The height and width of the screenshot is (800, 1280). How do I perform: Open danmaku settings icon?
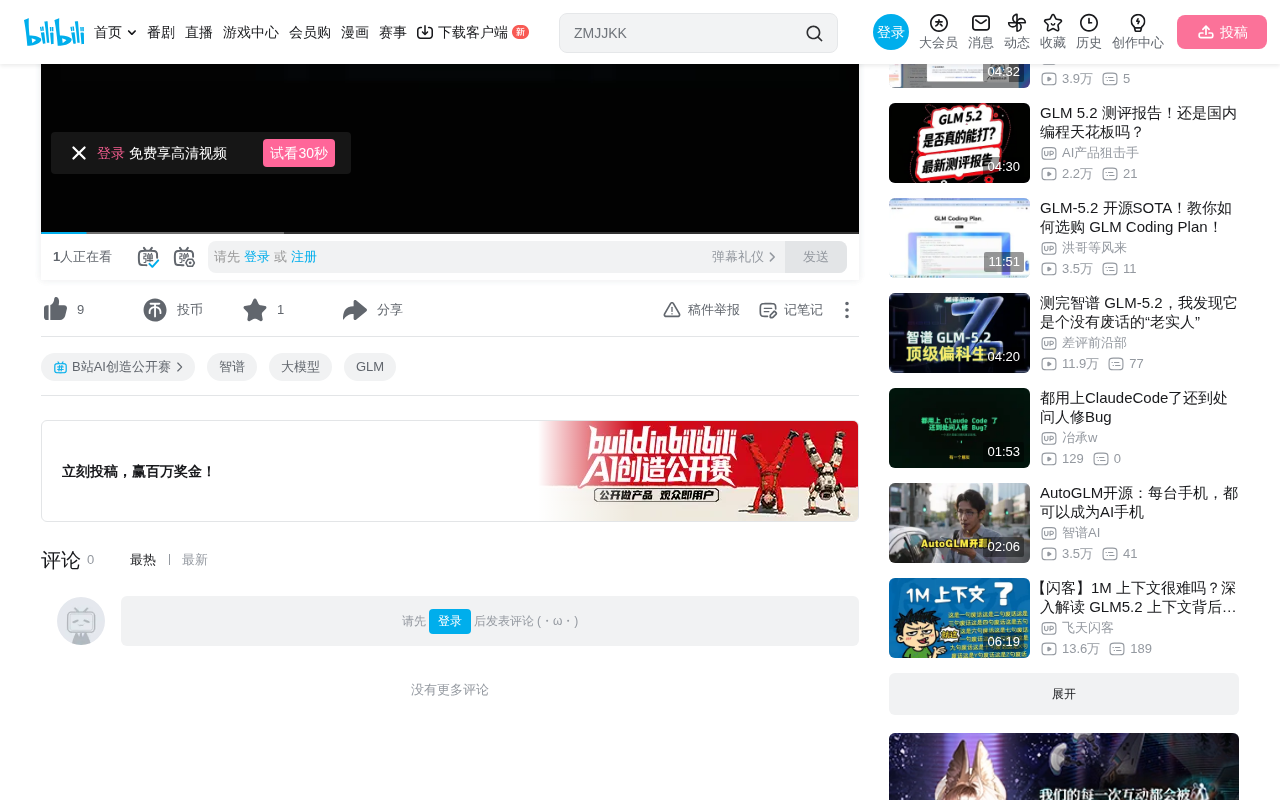[x=184, y=257]
